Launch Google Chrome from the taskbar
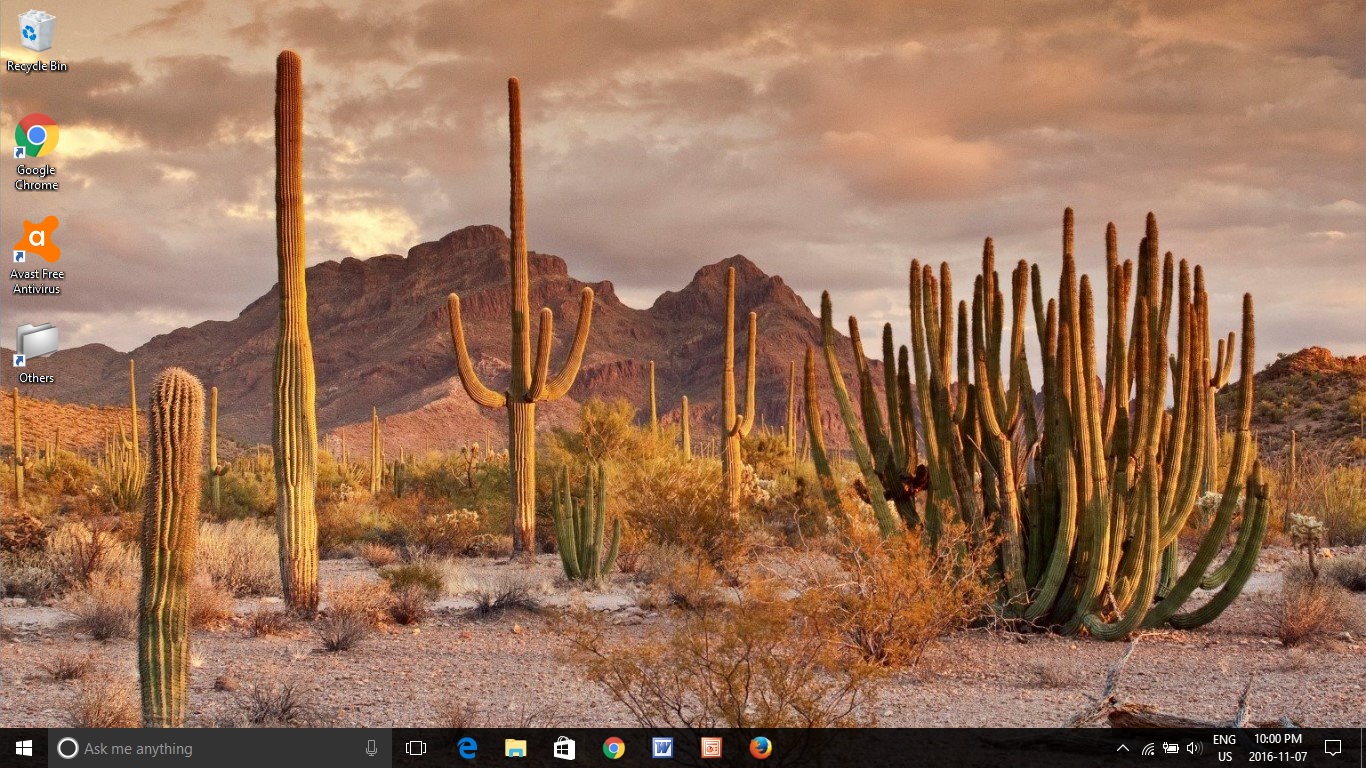The image size is (1366, 768). [613, 748]
